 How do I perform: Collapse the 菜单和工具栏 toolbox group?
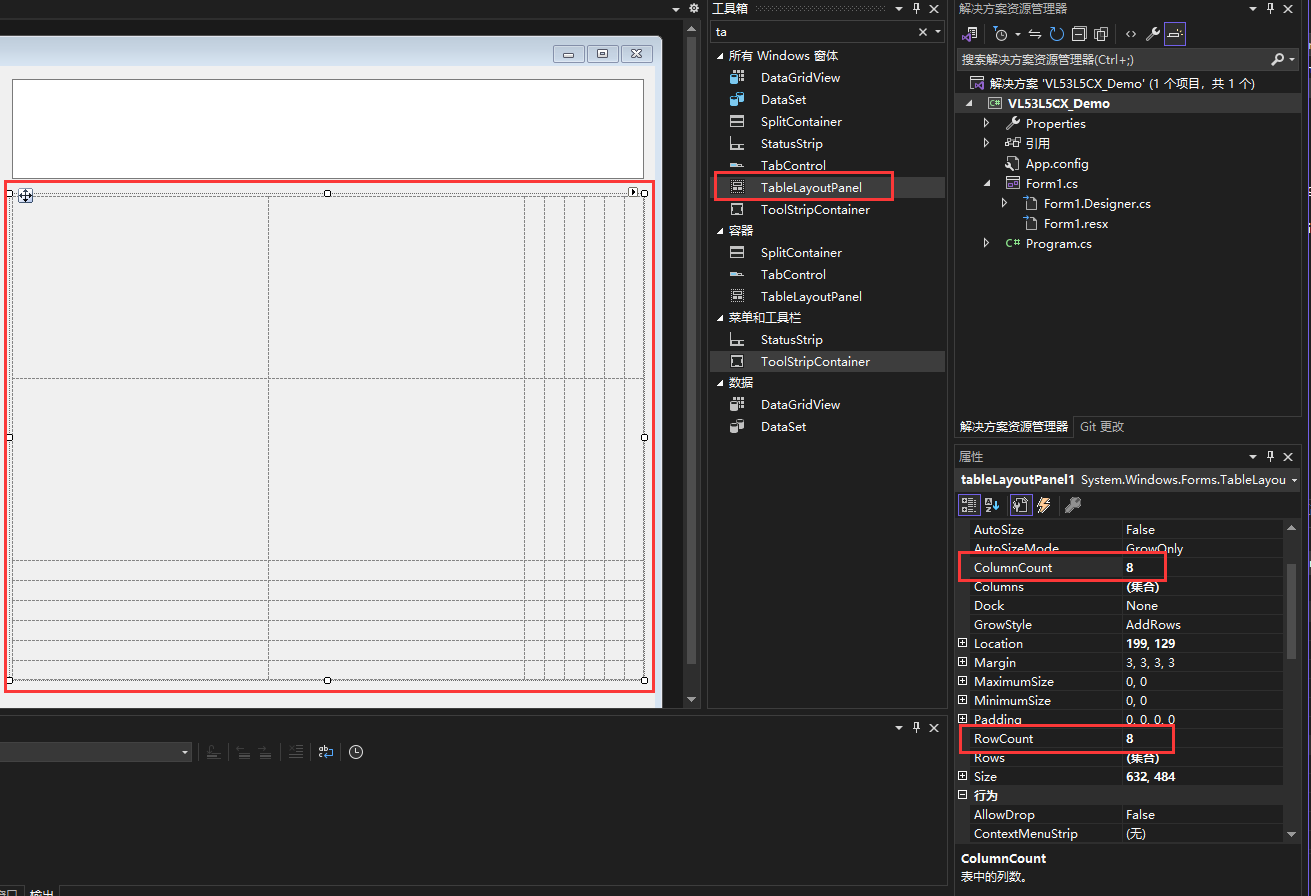719,318
